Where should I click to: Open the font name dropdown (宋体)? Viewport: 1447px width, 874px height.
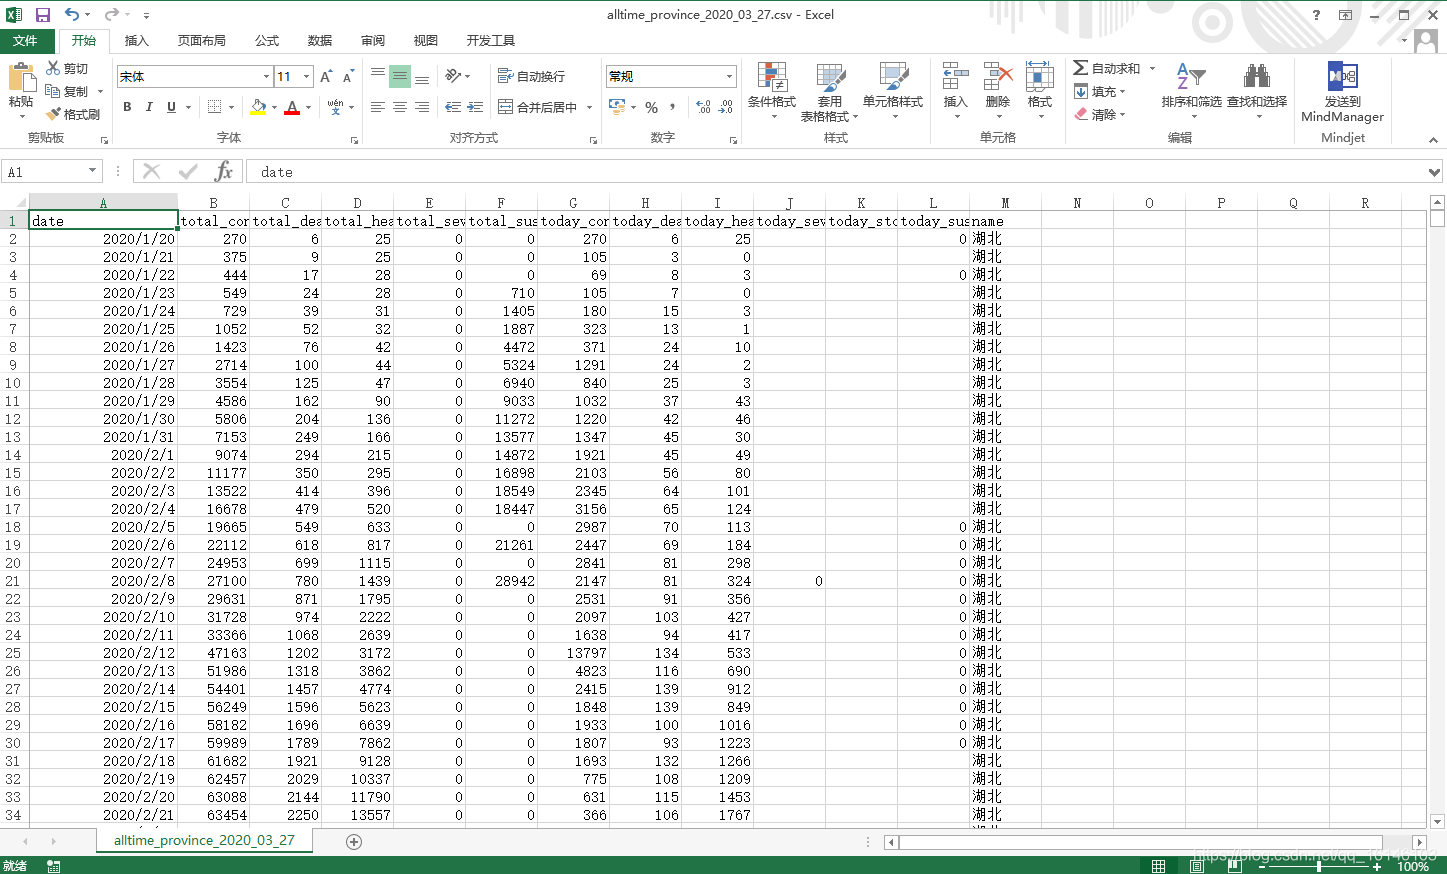(x=266, y=77)
